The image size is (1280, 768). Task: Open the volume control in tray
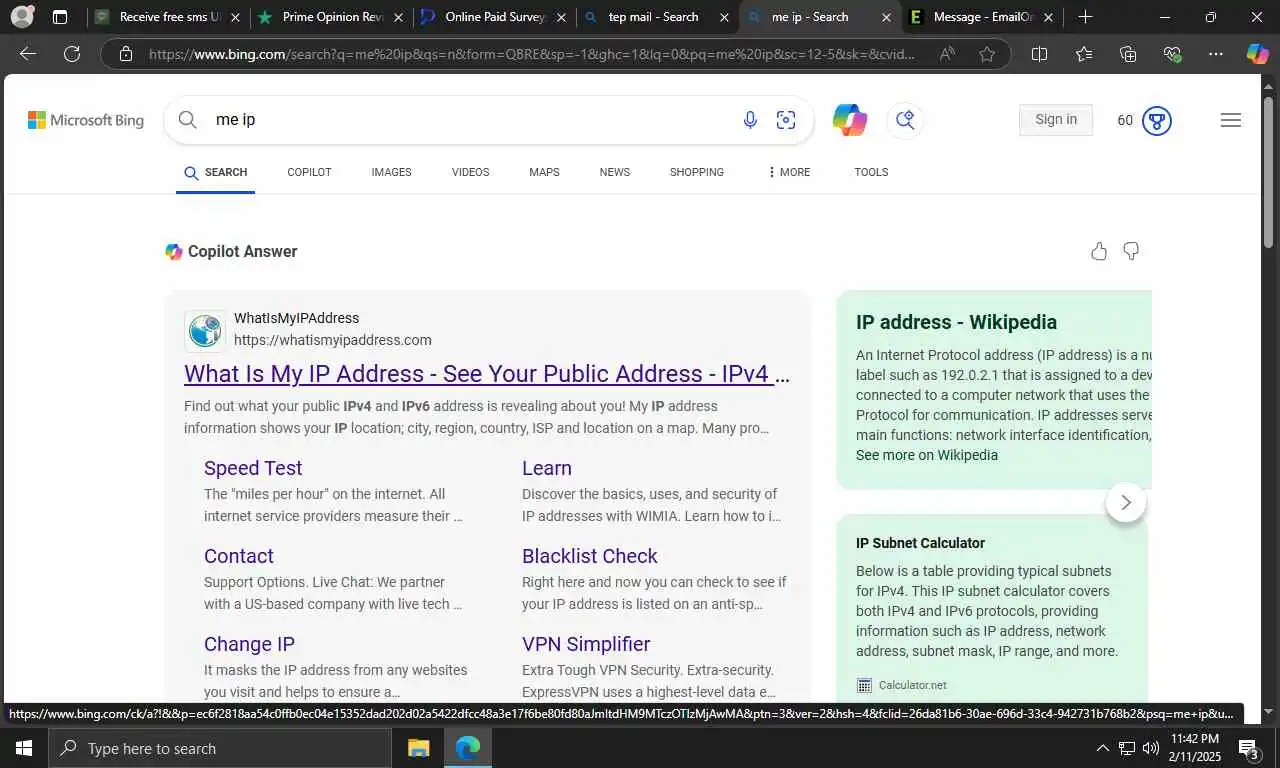point(1151,748)
